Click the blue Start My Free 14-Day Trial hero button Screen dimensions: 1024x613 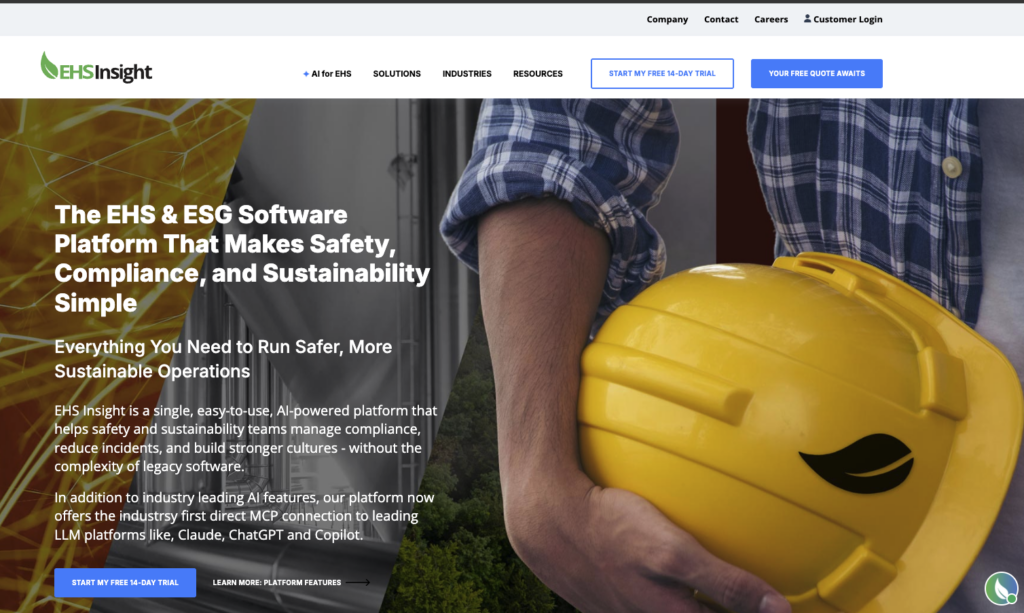[x=125, y=582]
